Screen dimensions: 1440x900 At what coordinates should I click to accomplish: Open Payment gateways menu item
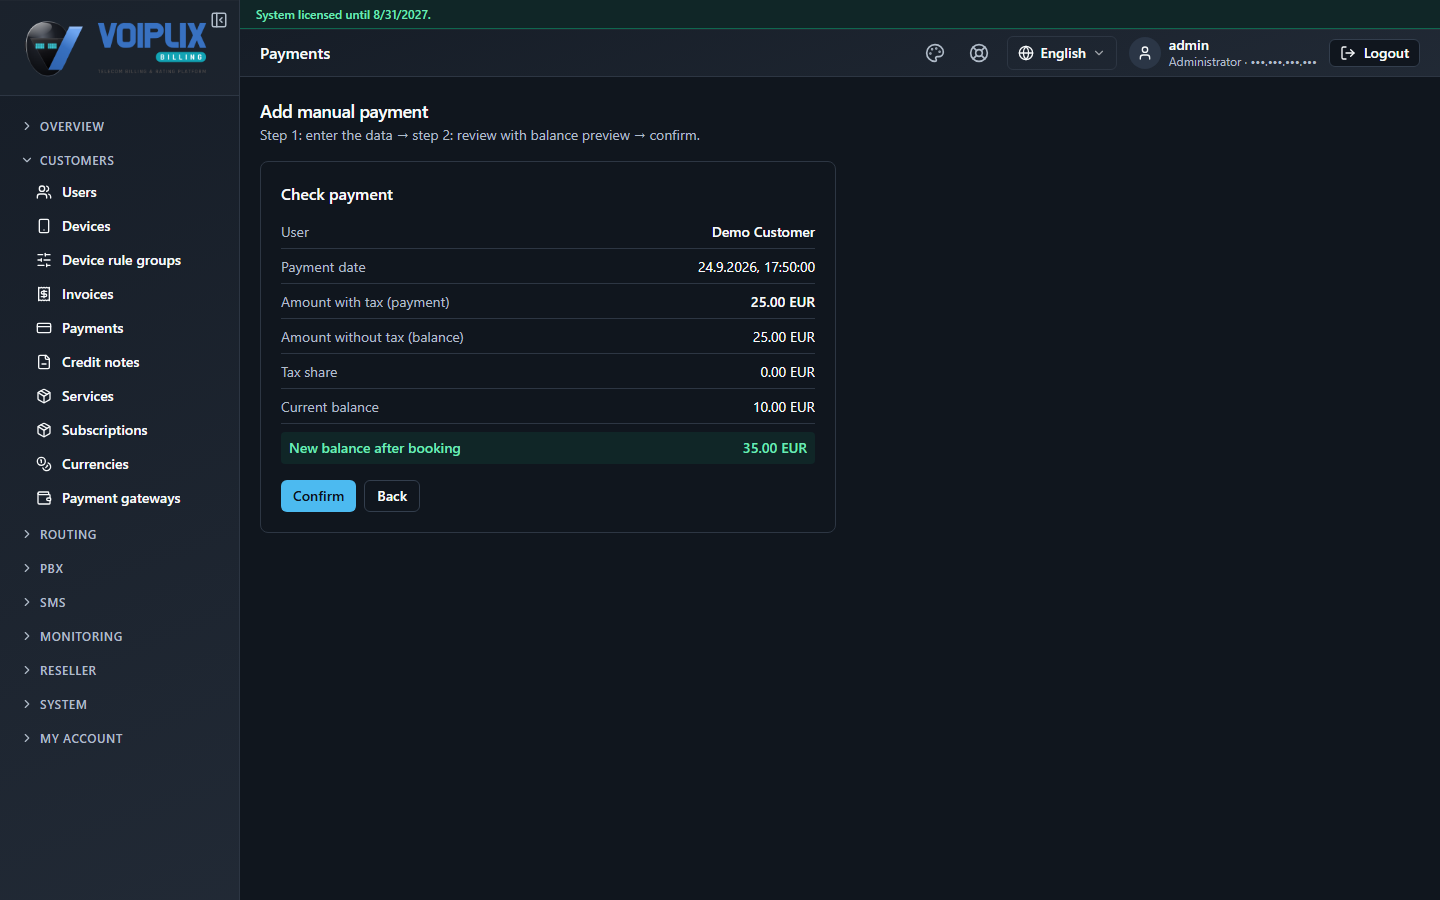tap(121, 498)
